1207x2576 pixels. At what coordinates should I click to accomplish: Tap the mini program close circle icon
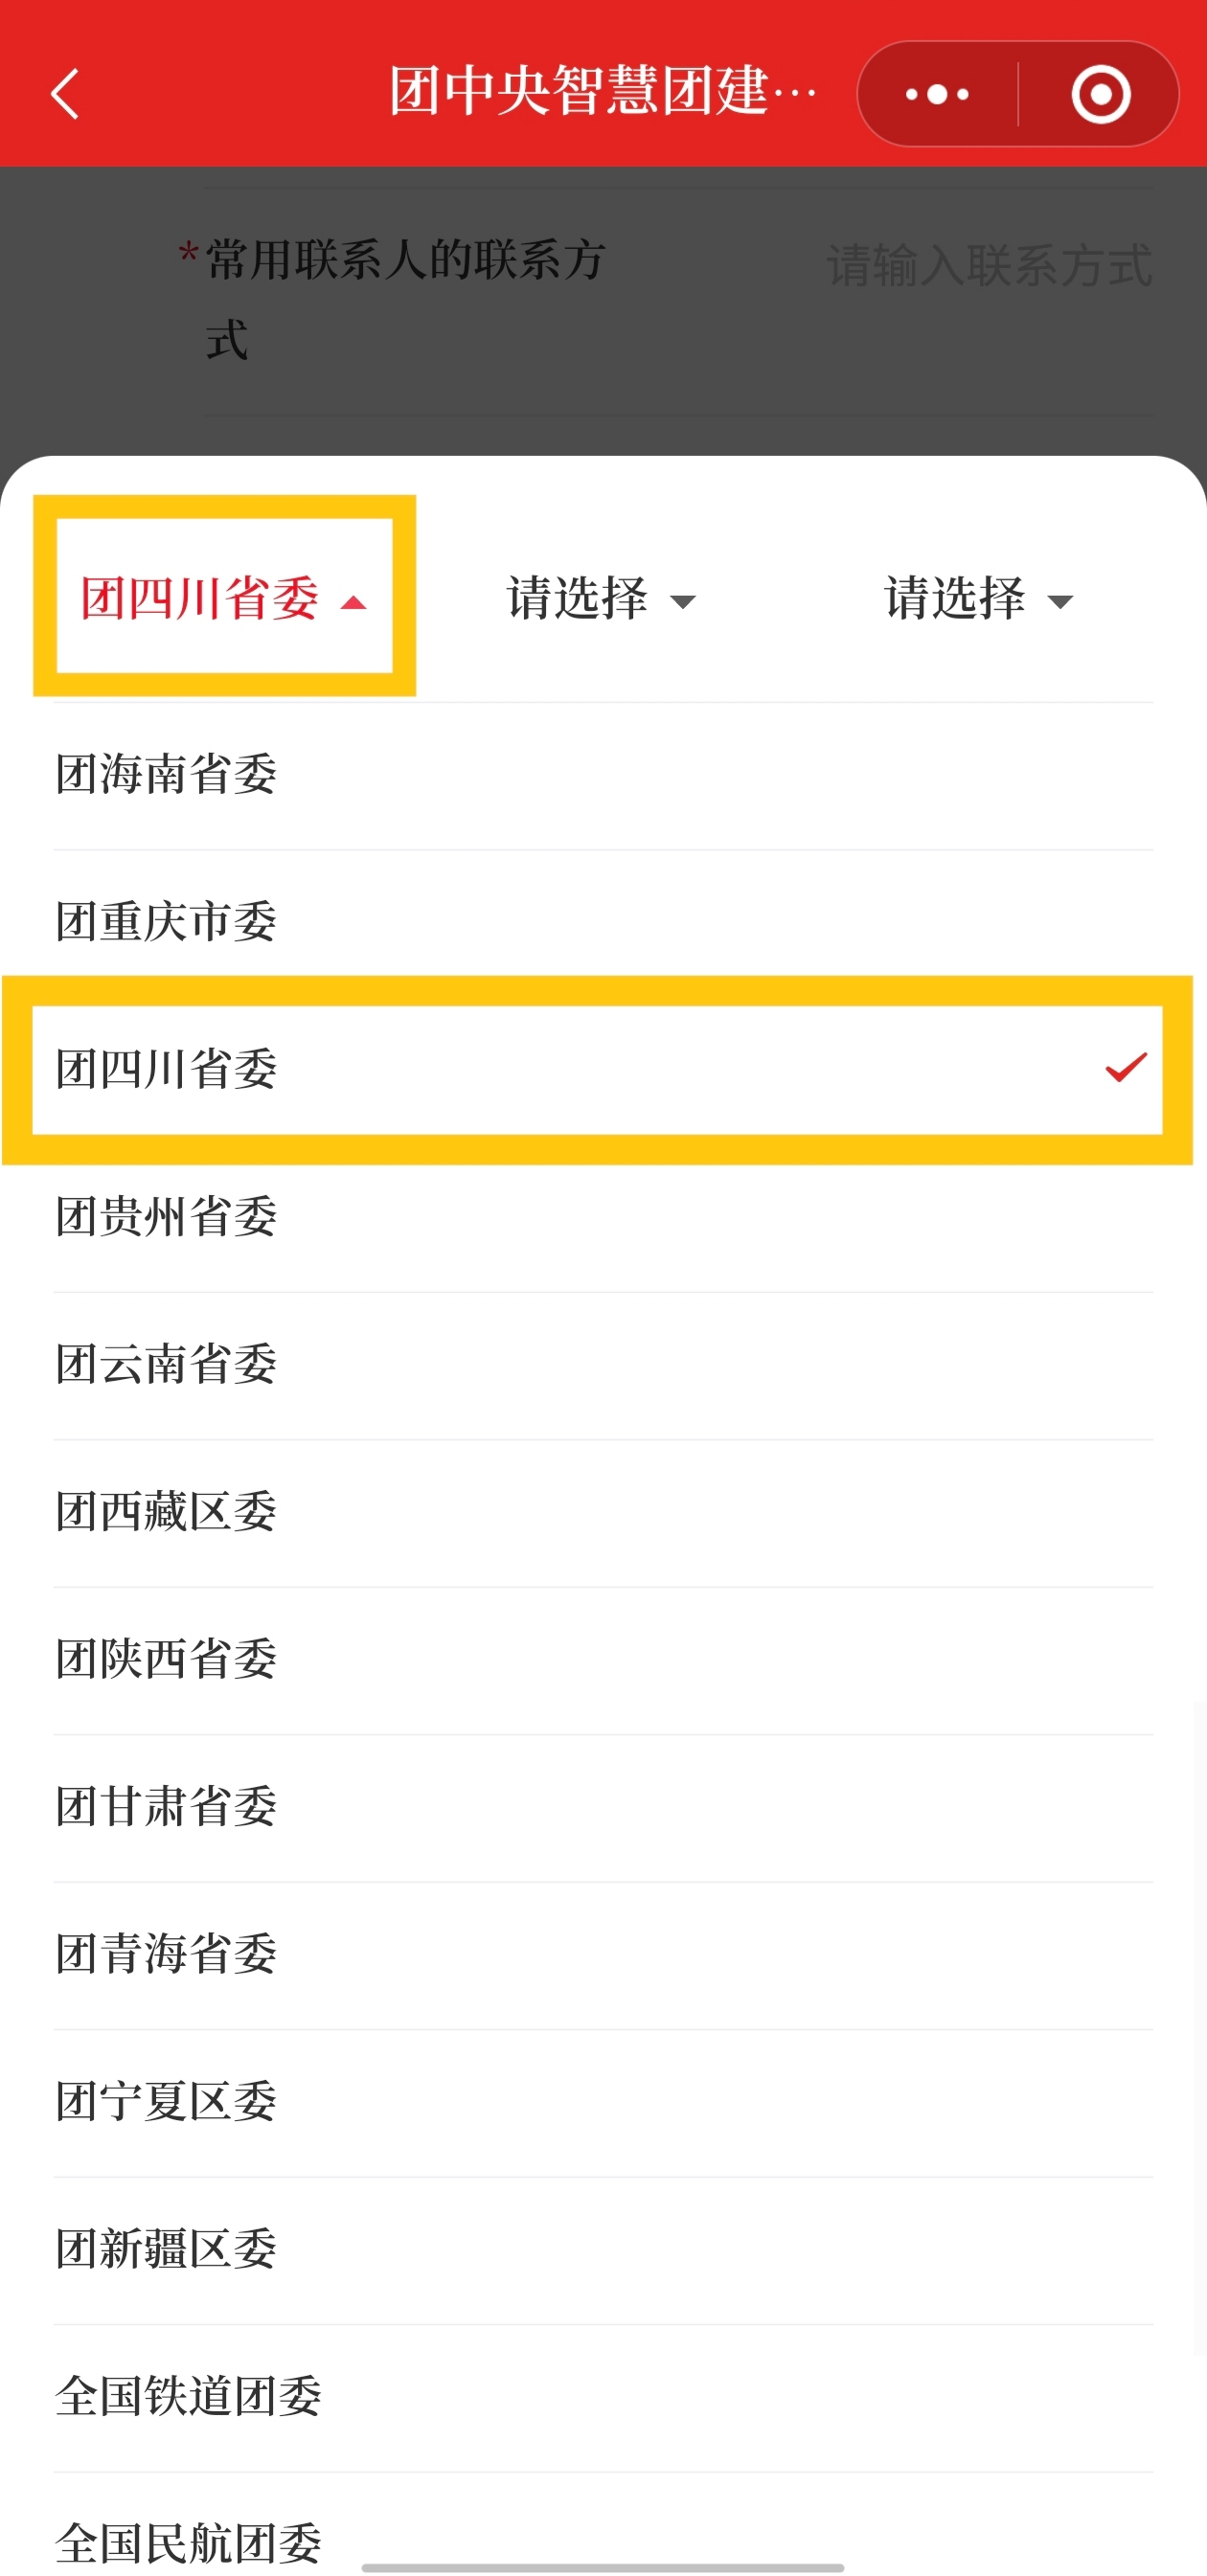tap(1100, 94)
